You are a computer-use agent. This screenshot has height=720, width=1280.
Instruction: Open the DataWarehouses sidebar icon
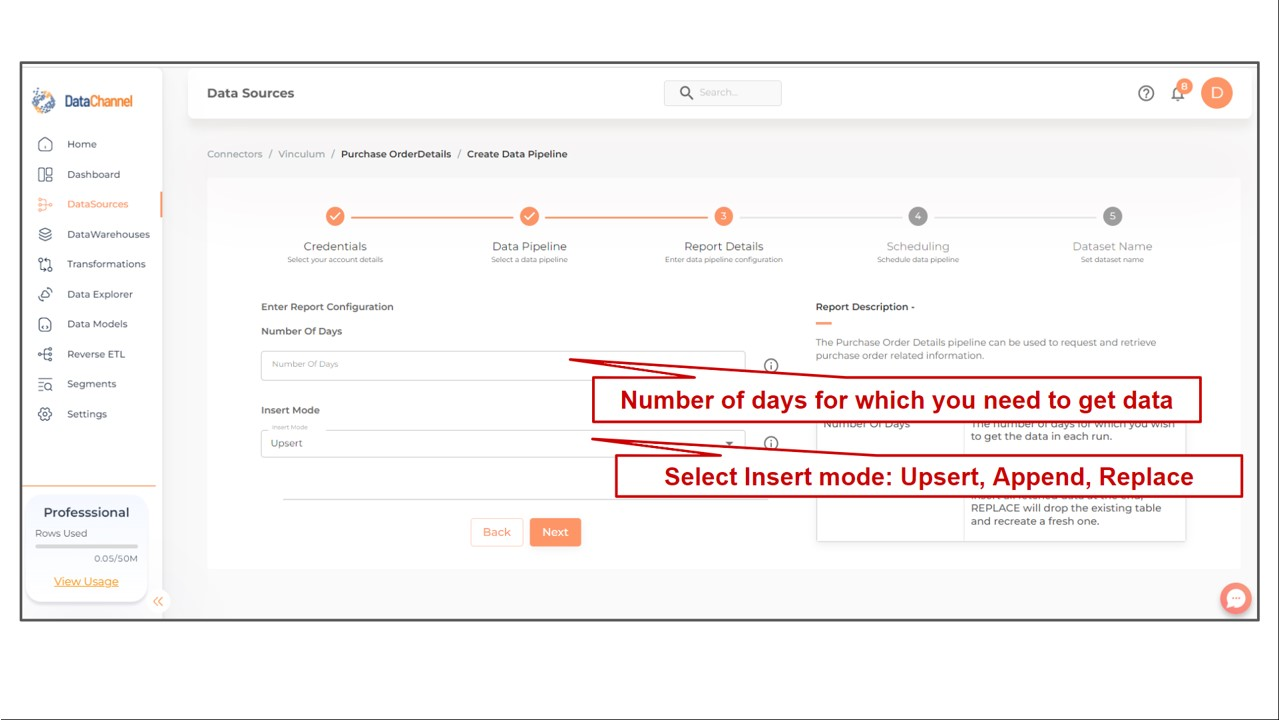pyautogui.click(x=45, y=234)
